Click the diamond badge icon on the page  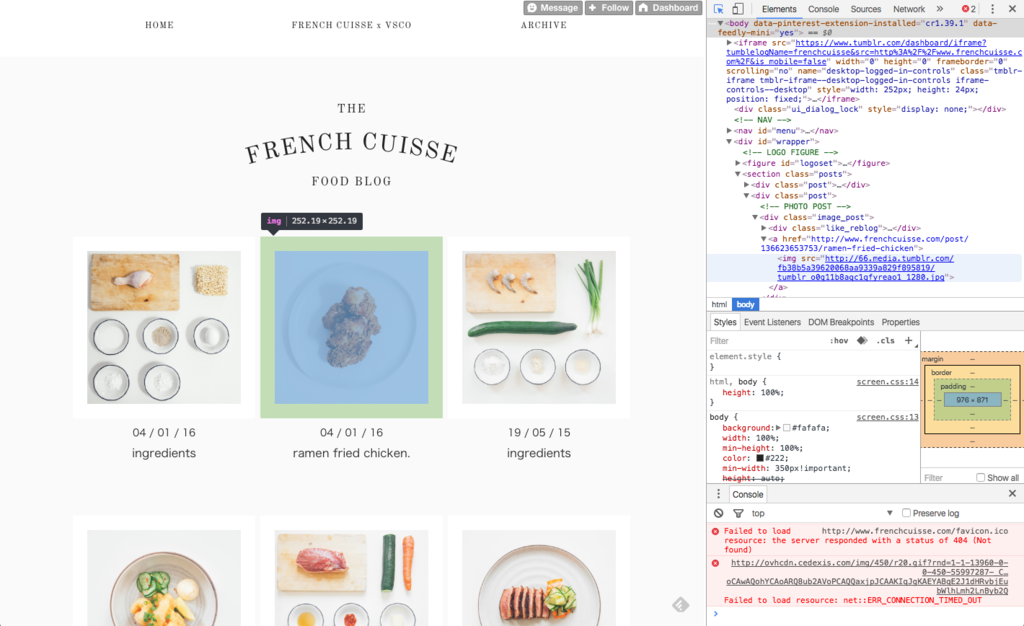point(680,605)
